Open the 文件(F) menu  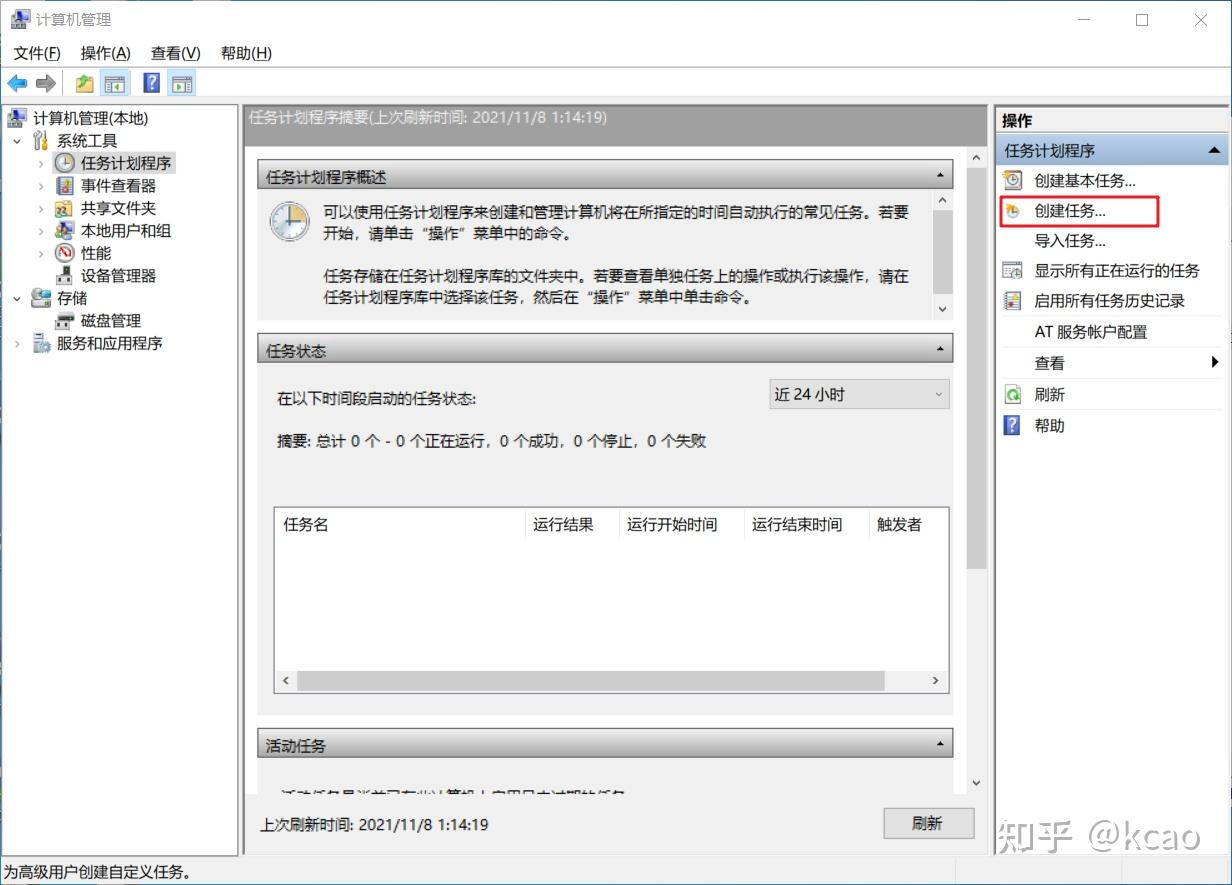point(37,53)
